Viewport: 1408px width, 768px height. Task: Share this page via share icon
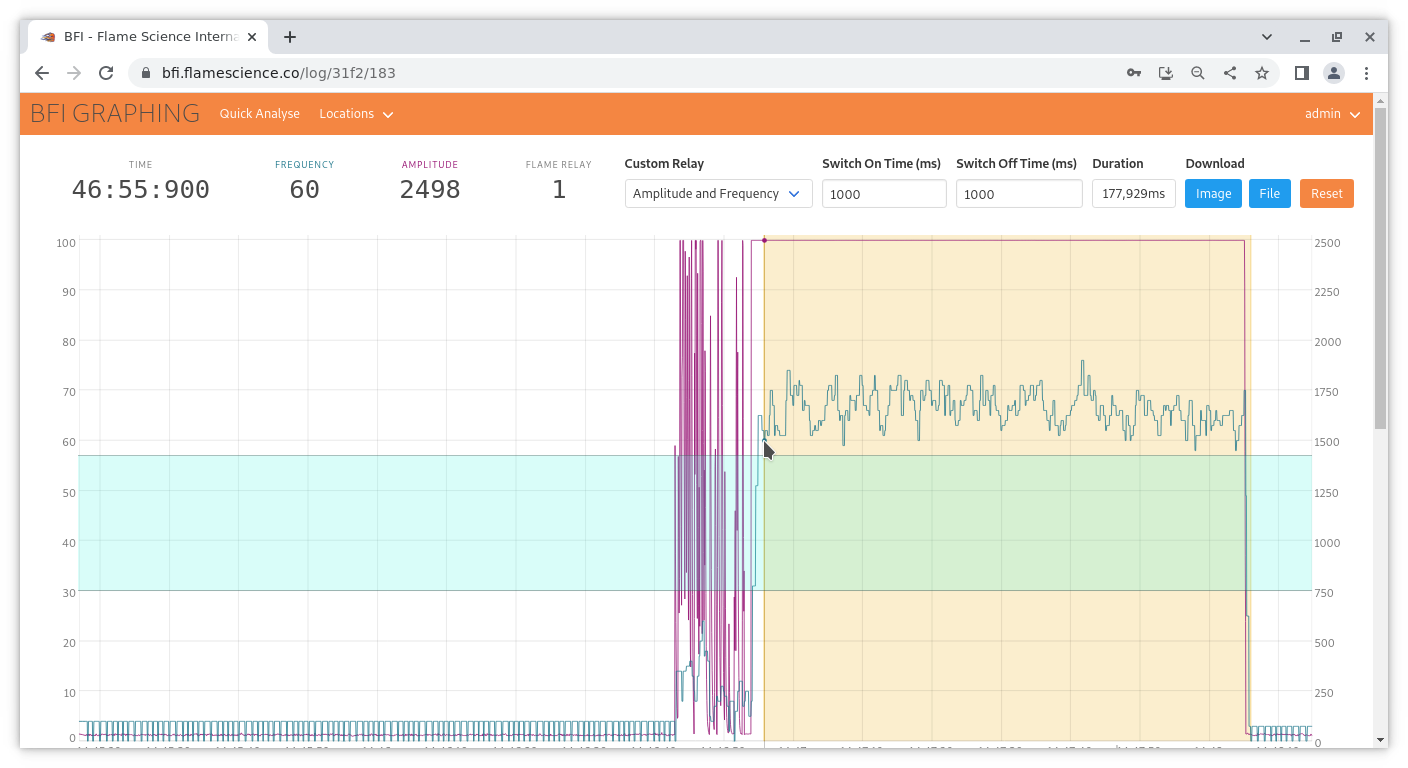click(1230, 73)
